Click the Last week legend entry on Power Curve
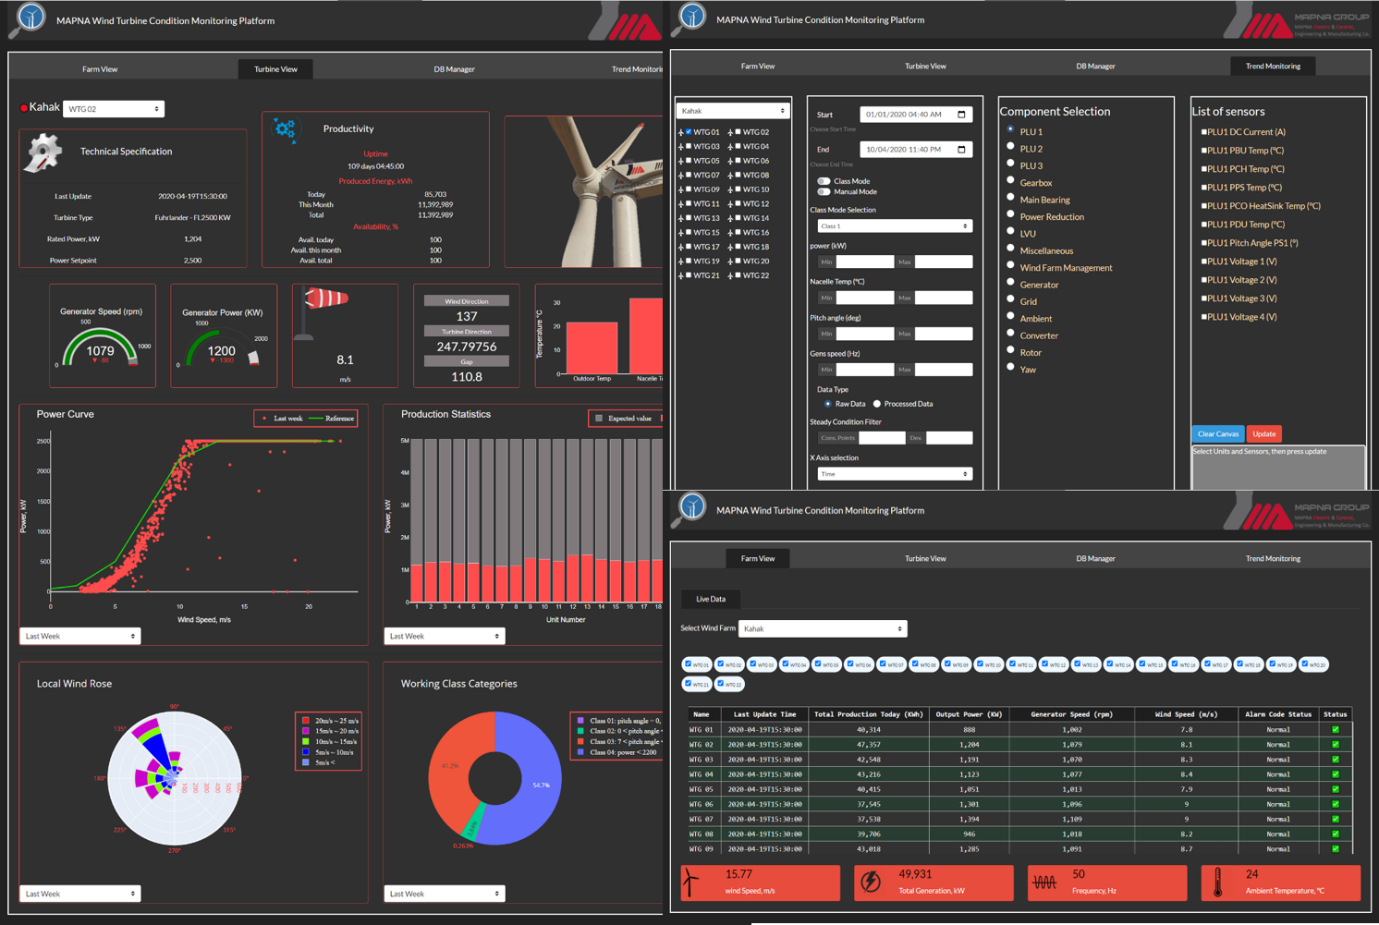 click(281, 418)
